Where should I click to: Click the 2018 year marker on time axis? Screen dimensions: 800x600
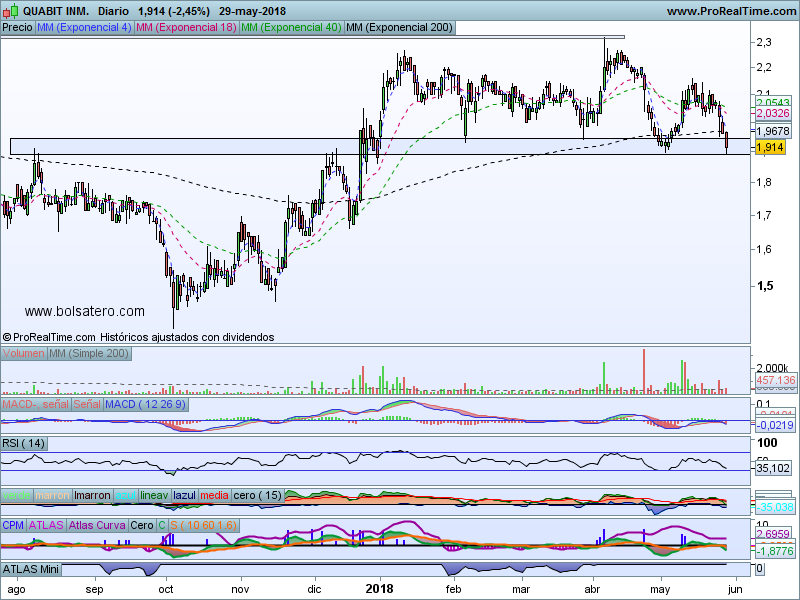[x=380, y=590]
